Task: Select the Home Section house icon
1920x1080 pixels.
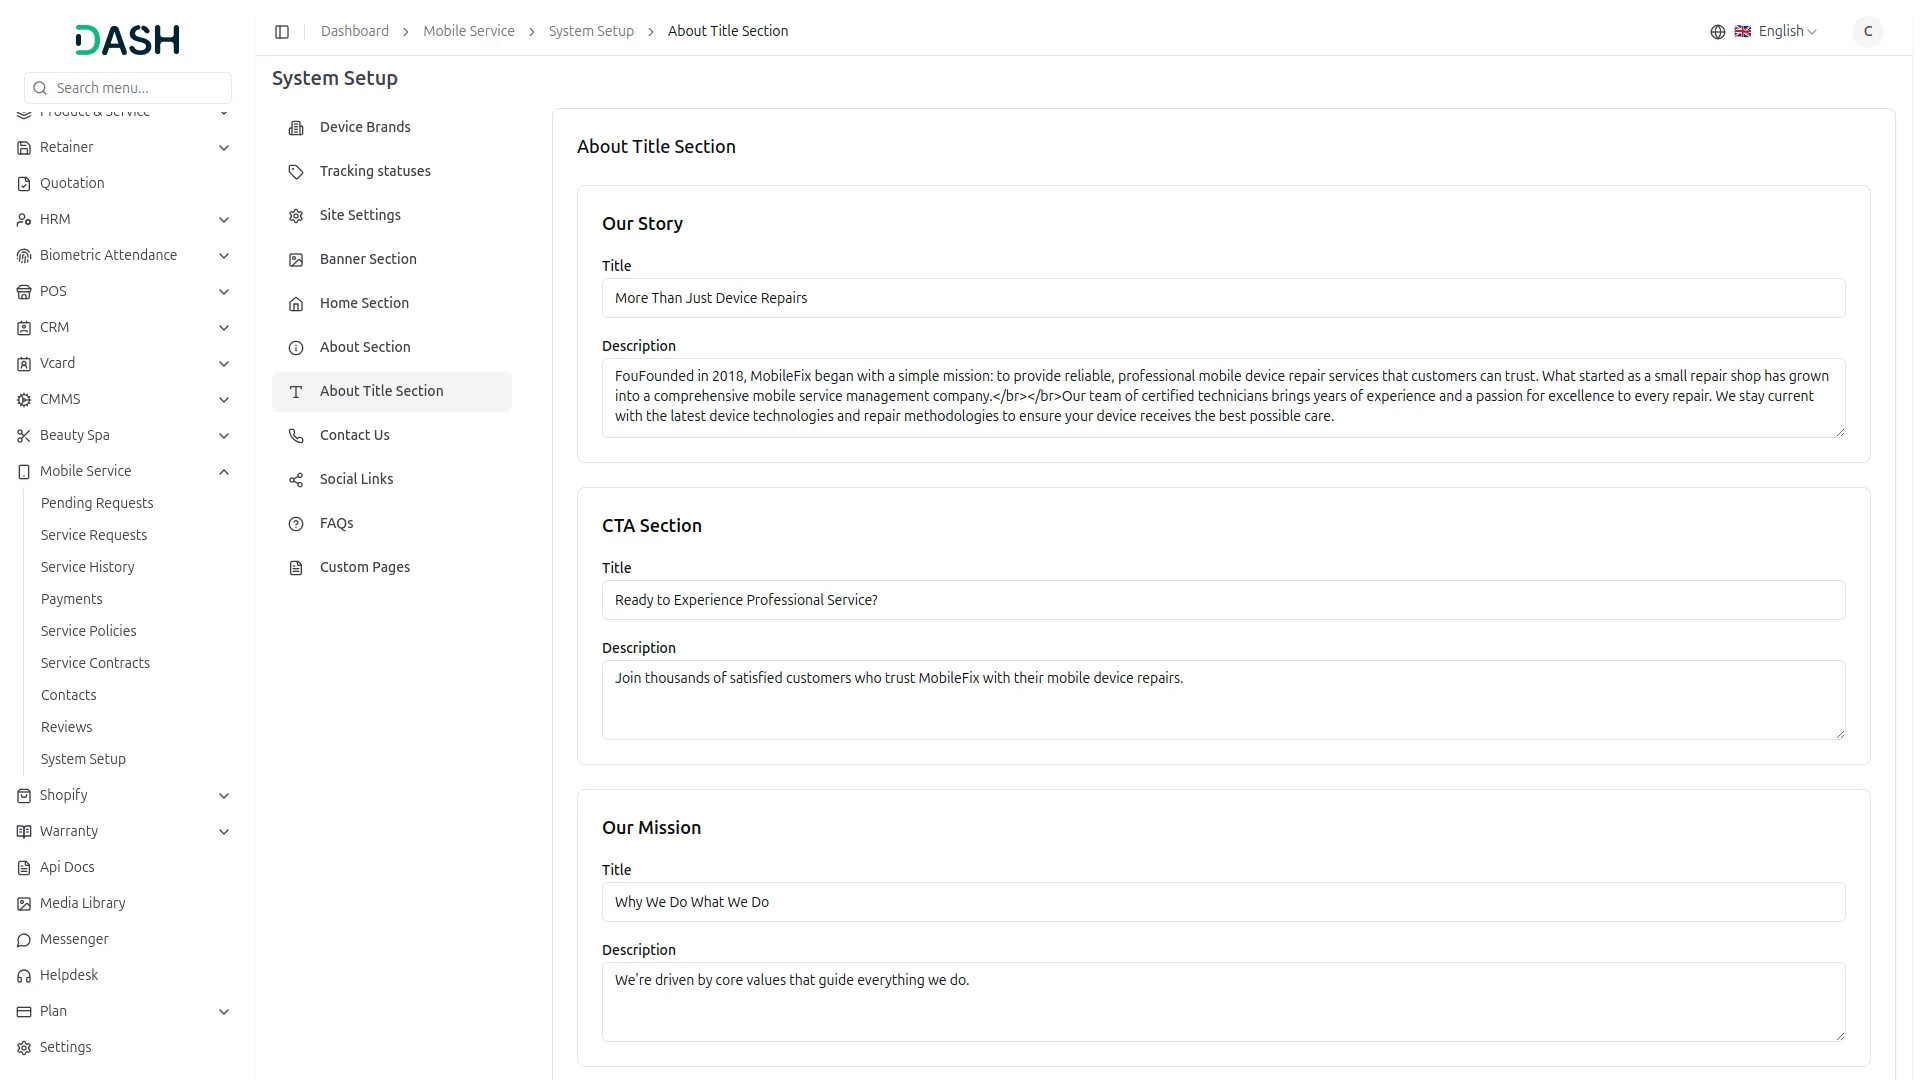Action: pos(295,303)
